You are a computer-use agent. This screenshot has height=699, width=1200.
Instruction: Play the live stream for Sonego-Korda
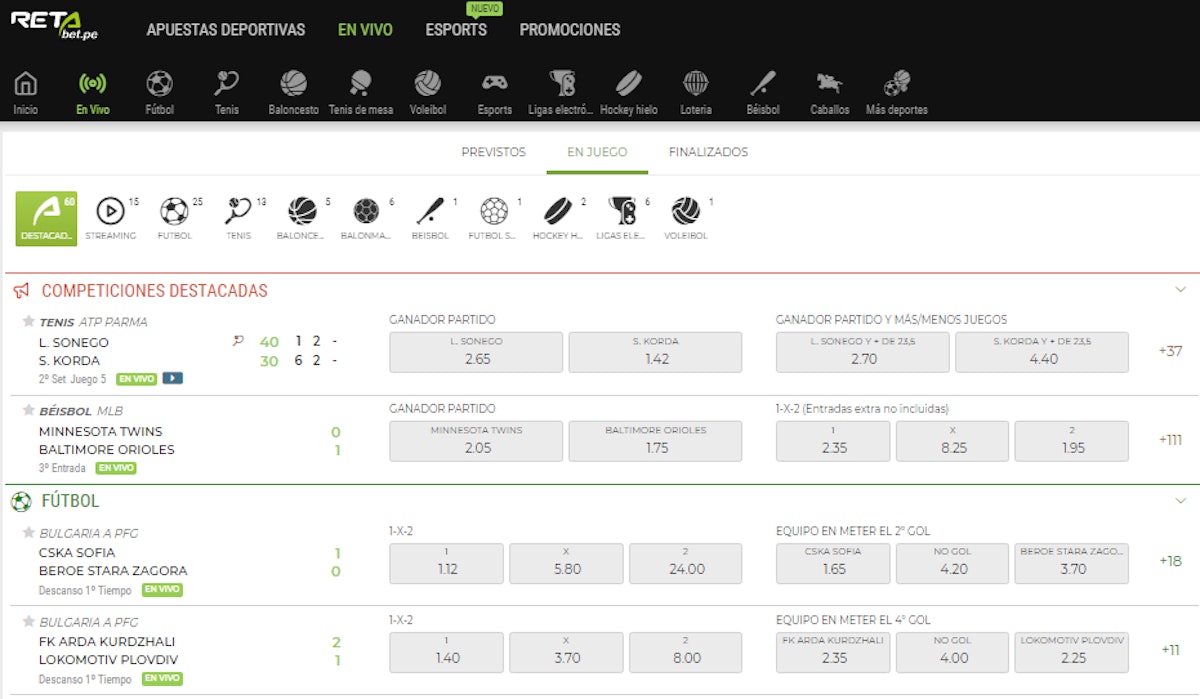tap(173, 379)
